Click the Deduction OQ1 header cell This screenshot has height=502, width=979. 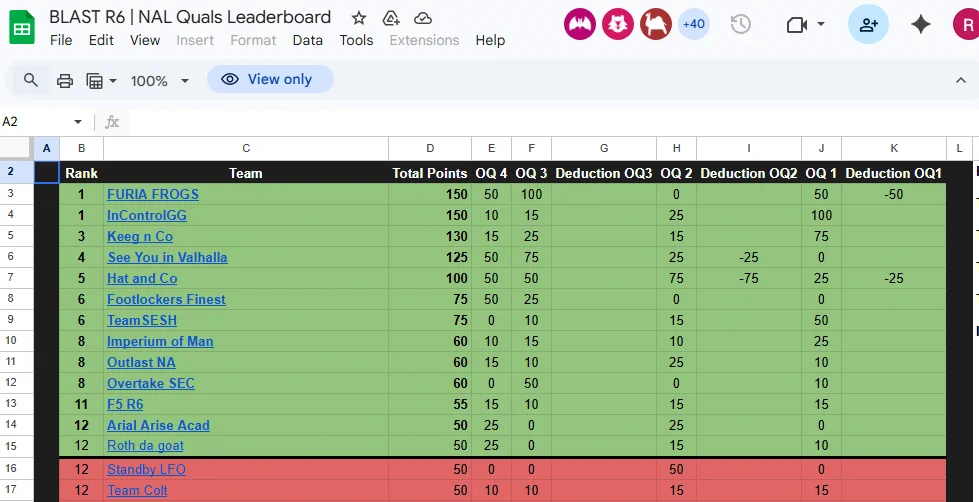point(894,173)
